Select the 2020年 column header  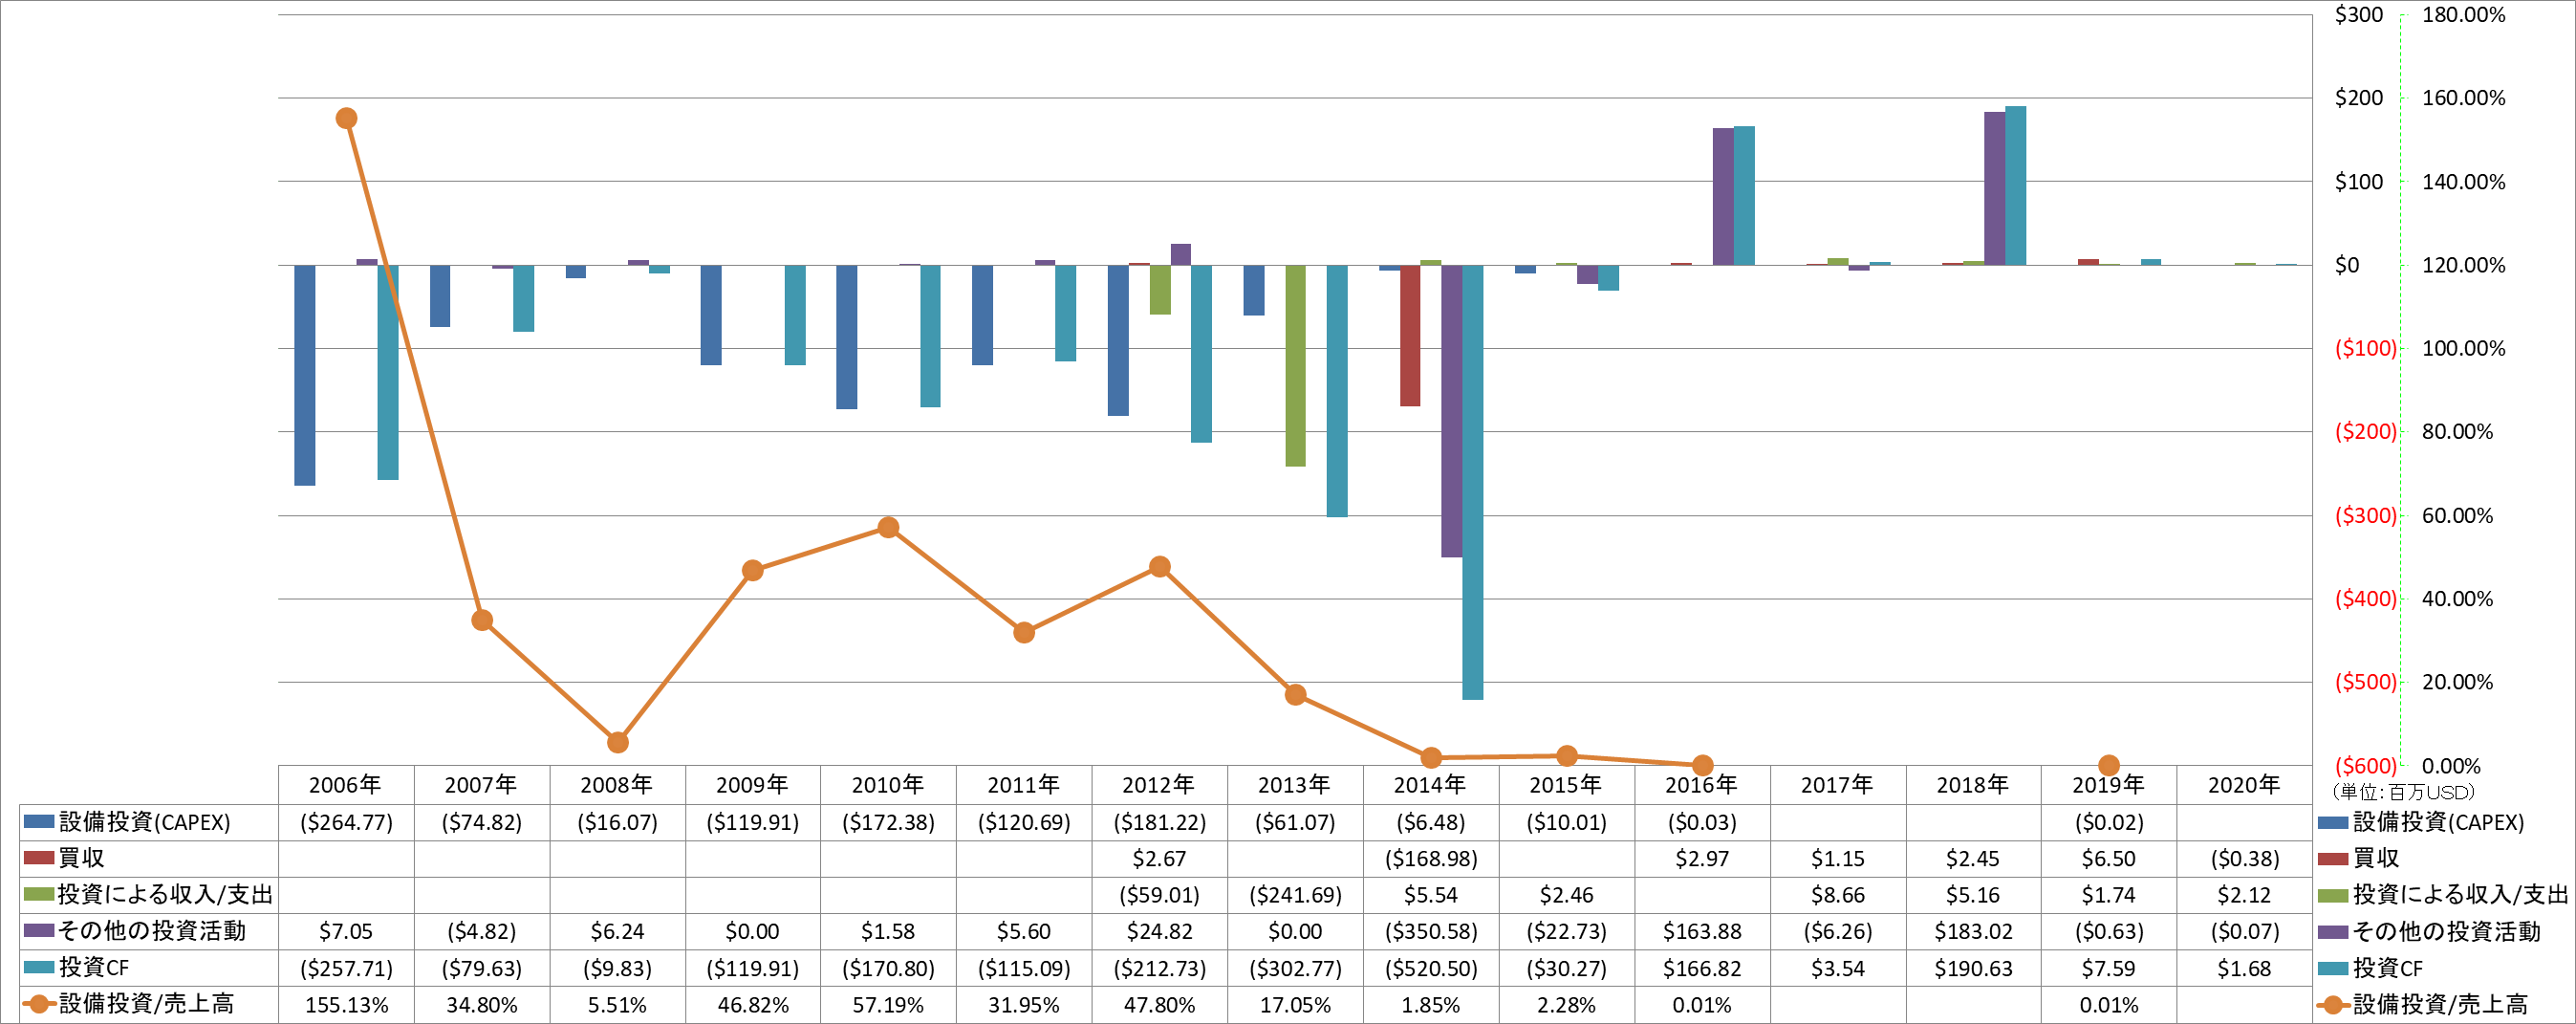[2244, 785]
